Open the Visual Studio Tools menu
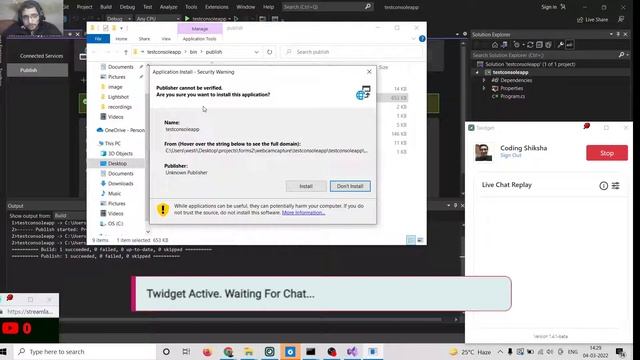The image size is (640, 360). tap(191, 7)
